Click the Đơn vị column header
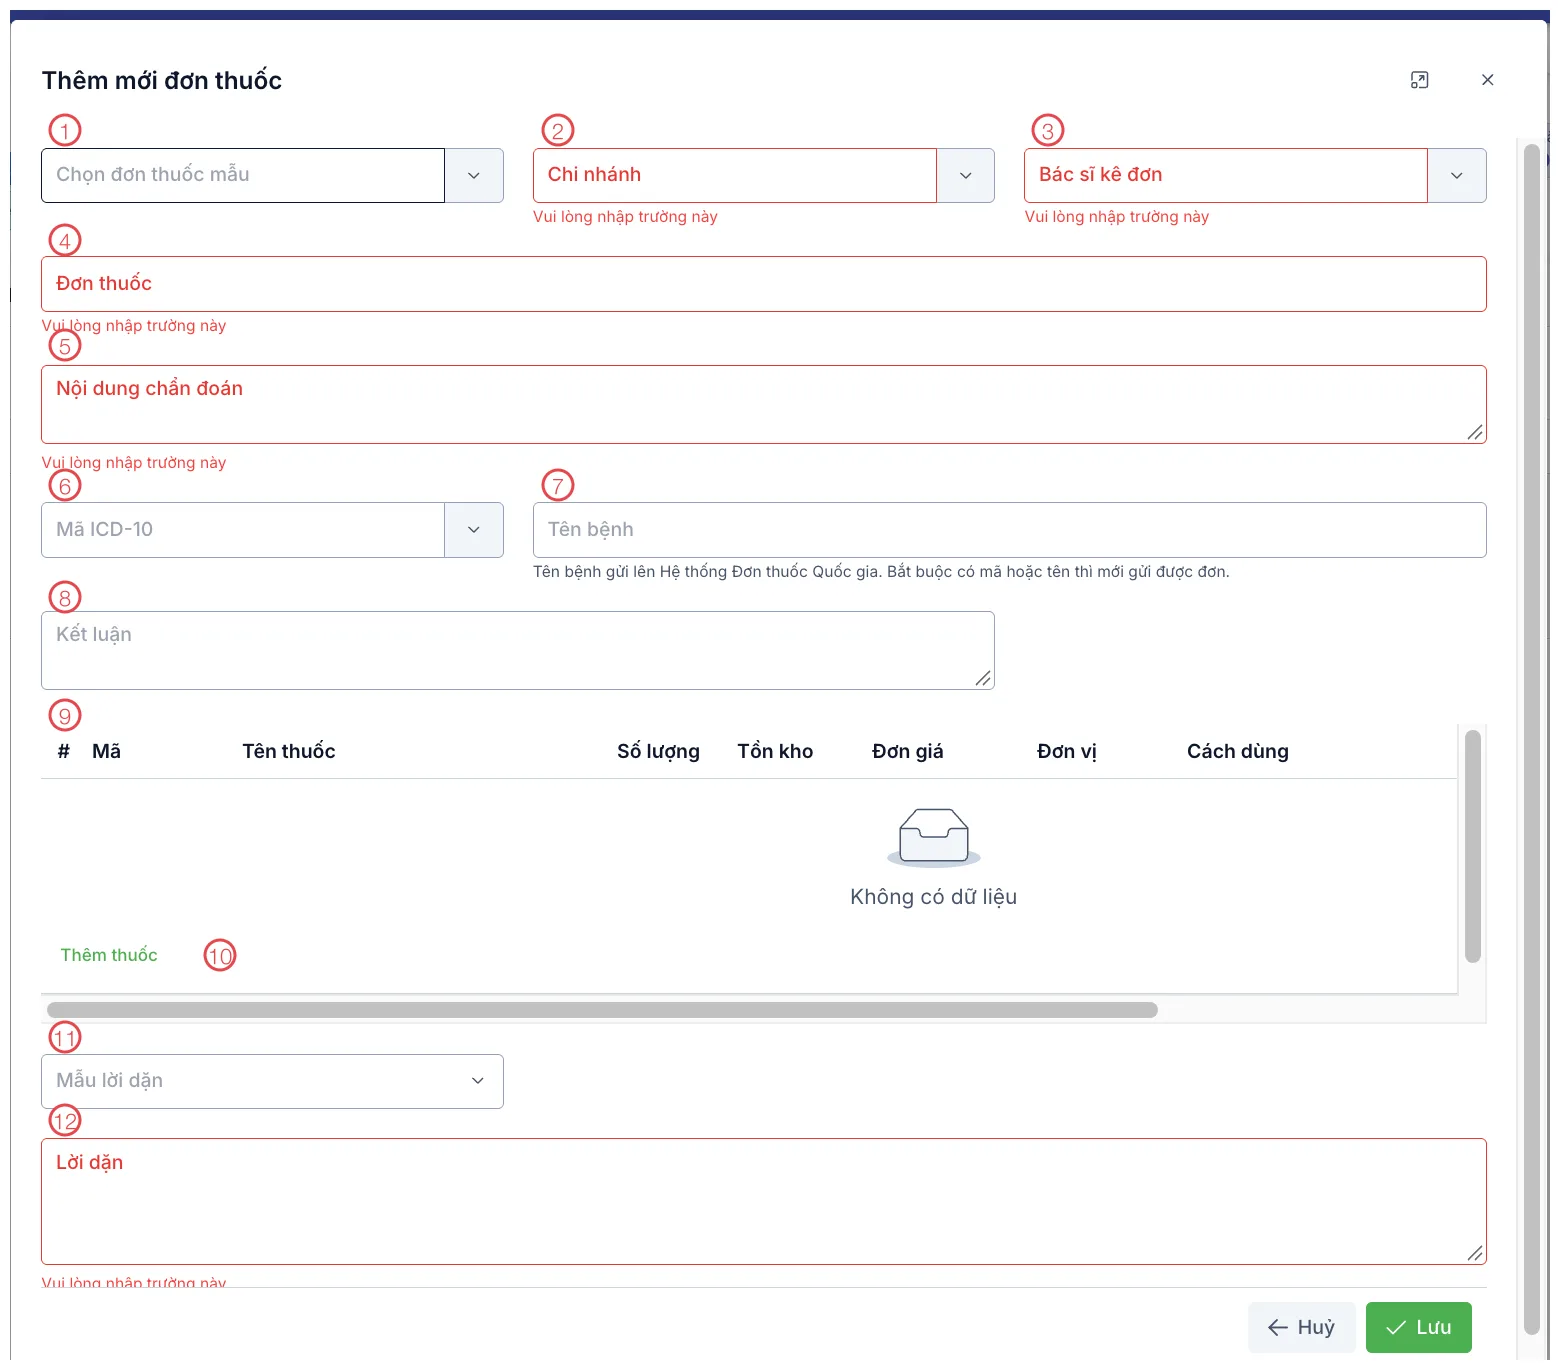This screenshot has width=1560, height=1370. pyautogui.click(x=1067, y=751)
